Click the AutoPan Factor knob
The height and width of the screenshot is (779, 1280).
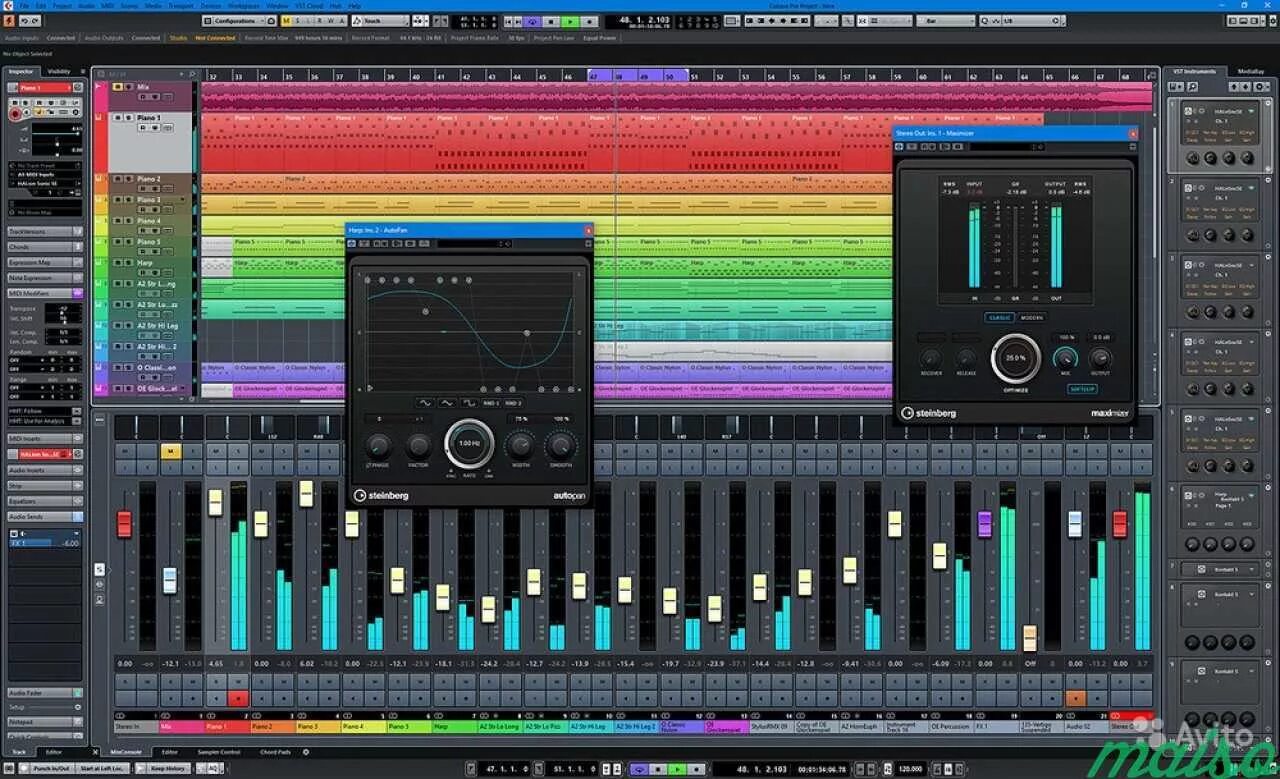pyautogui.click(x=419, y=446)
